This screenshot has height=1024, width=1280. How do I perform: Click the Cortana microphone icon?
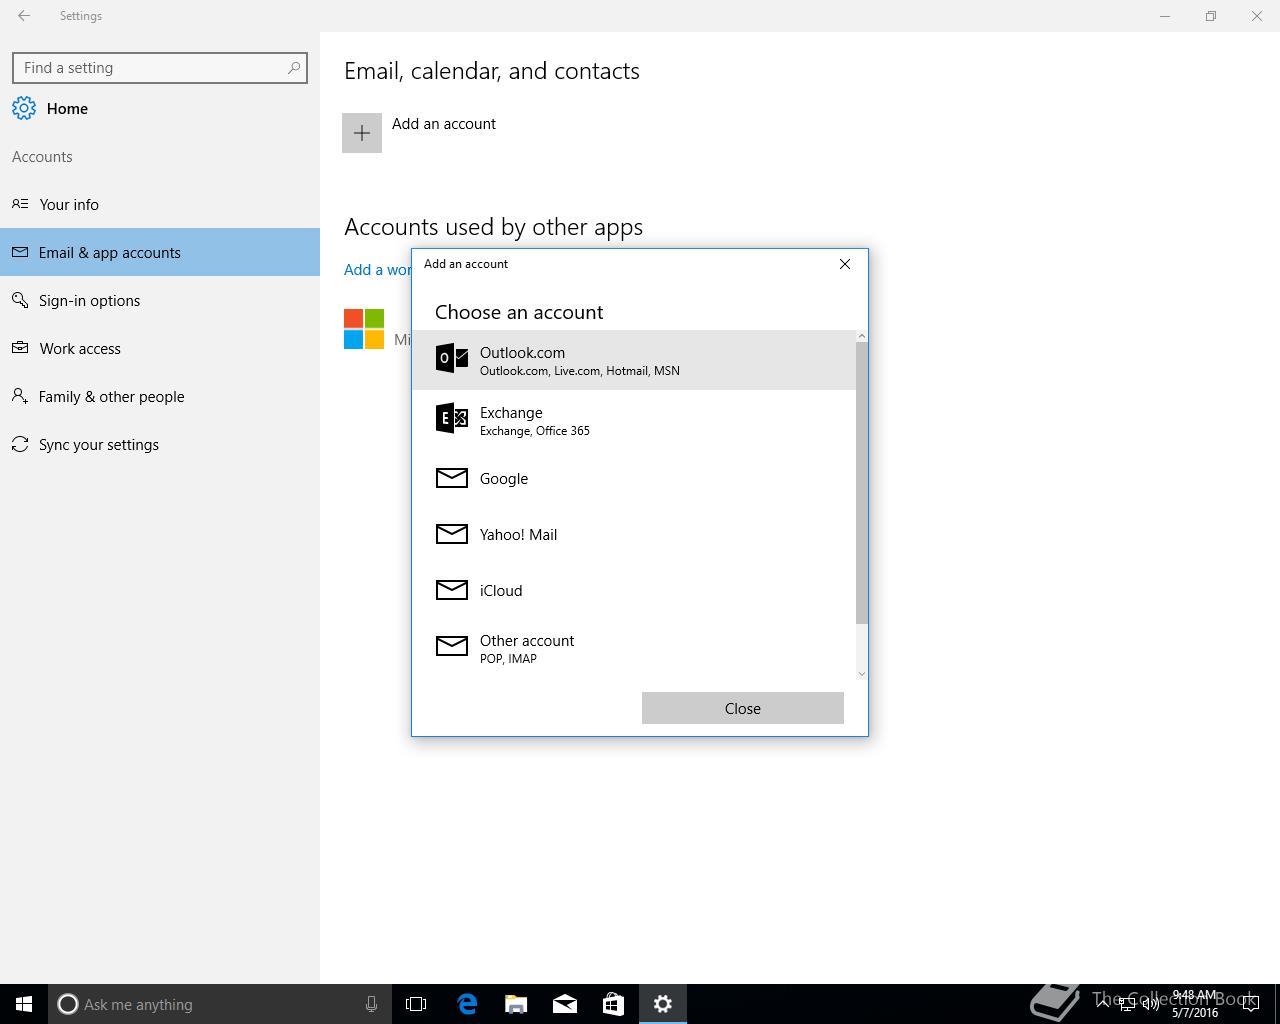click(x=371, y=1004)
